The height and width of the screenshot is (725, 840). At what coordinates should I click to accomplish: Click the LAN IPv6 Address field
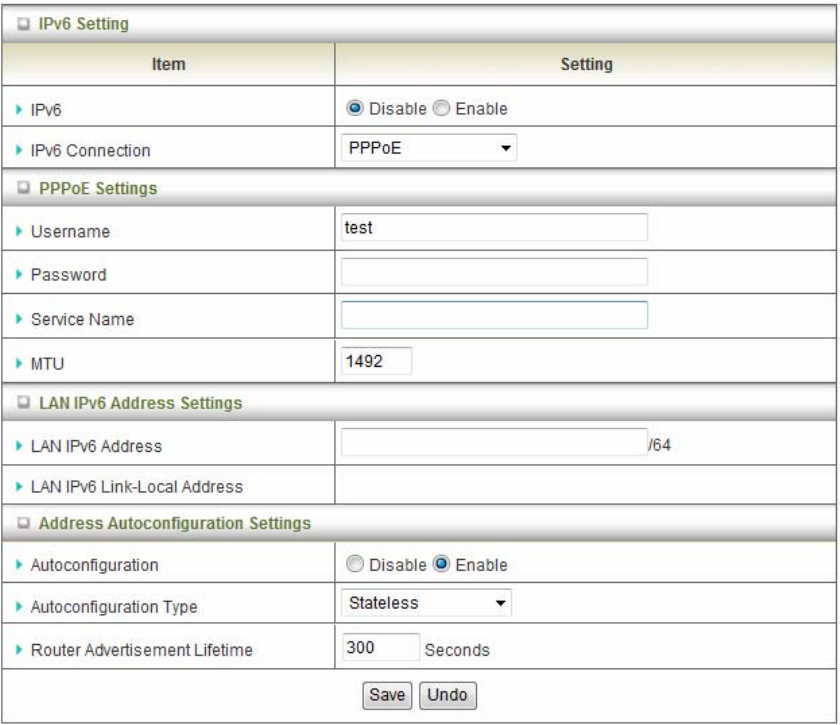click(494, 443)
